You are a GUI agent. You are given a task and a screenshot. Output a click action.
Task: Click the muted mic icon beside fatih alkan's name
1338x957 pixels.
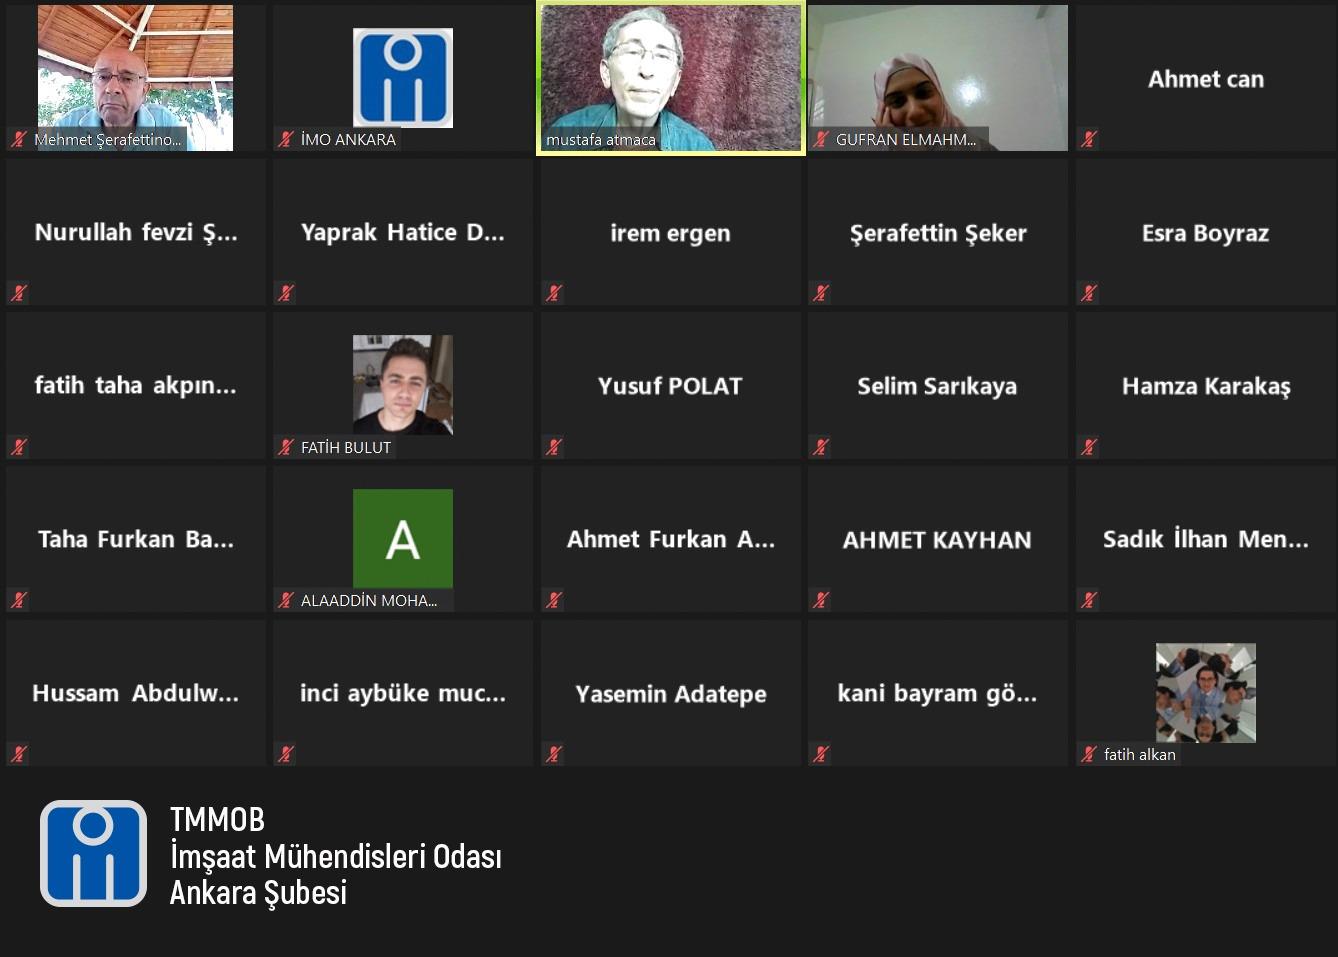(1089, 754)
